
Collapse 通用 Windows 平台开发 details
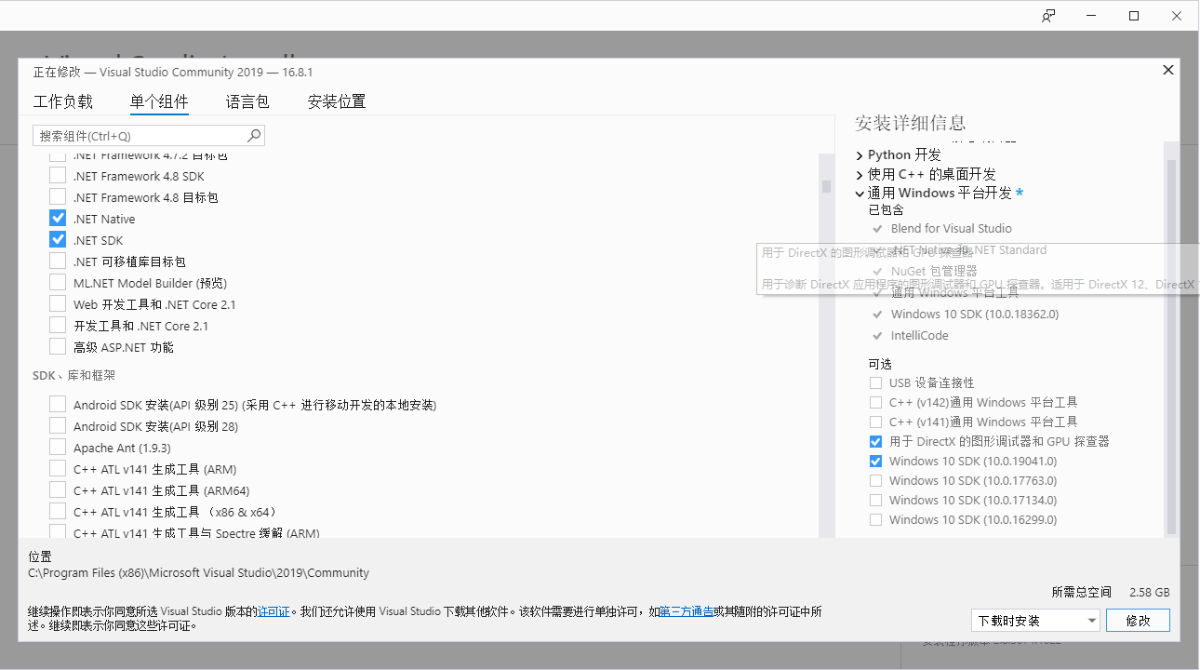coord(860,193)
